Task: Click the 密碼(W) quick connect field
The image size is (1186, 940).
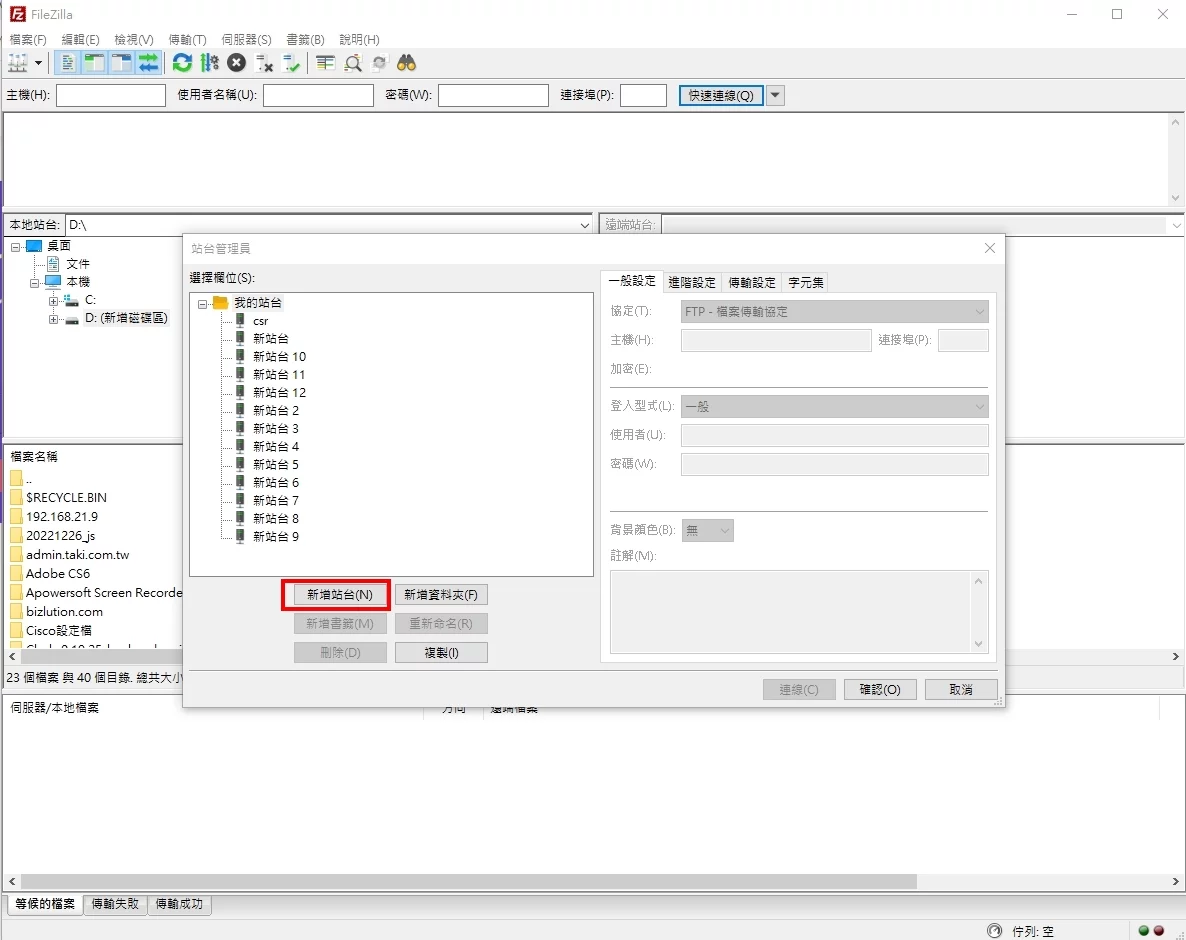Action: (493, 95)
